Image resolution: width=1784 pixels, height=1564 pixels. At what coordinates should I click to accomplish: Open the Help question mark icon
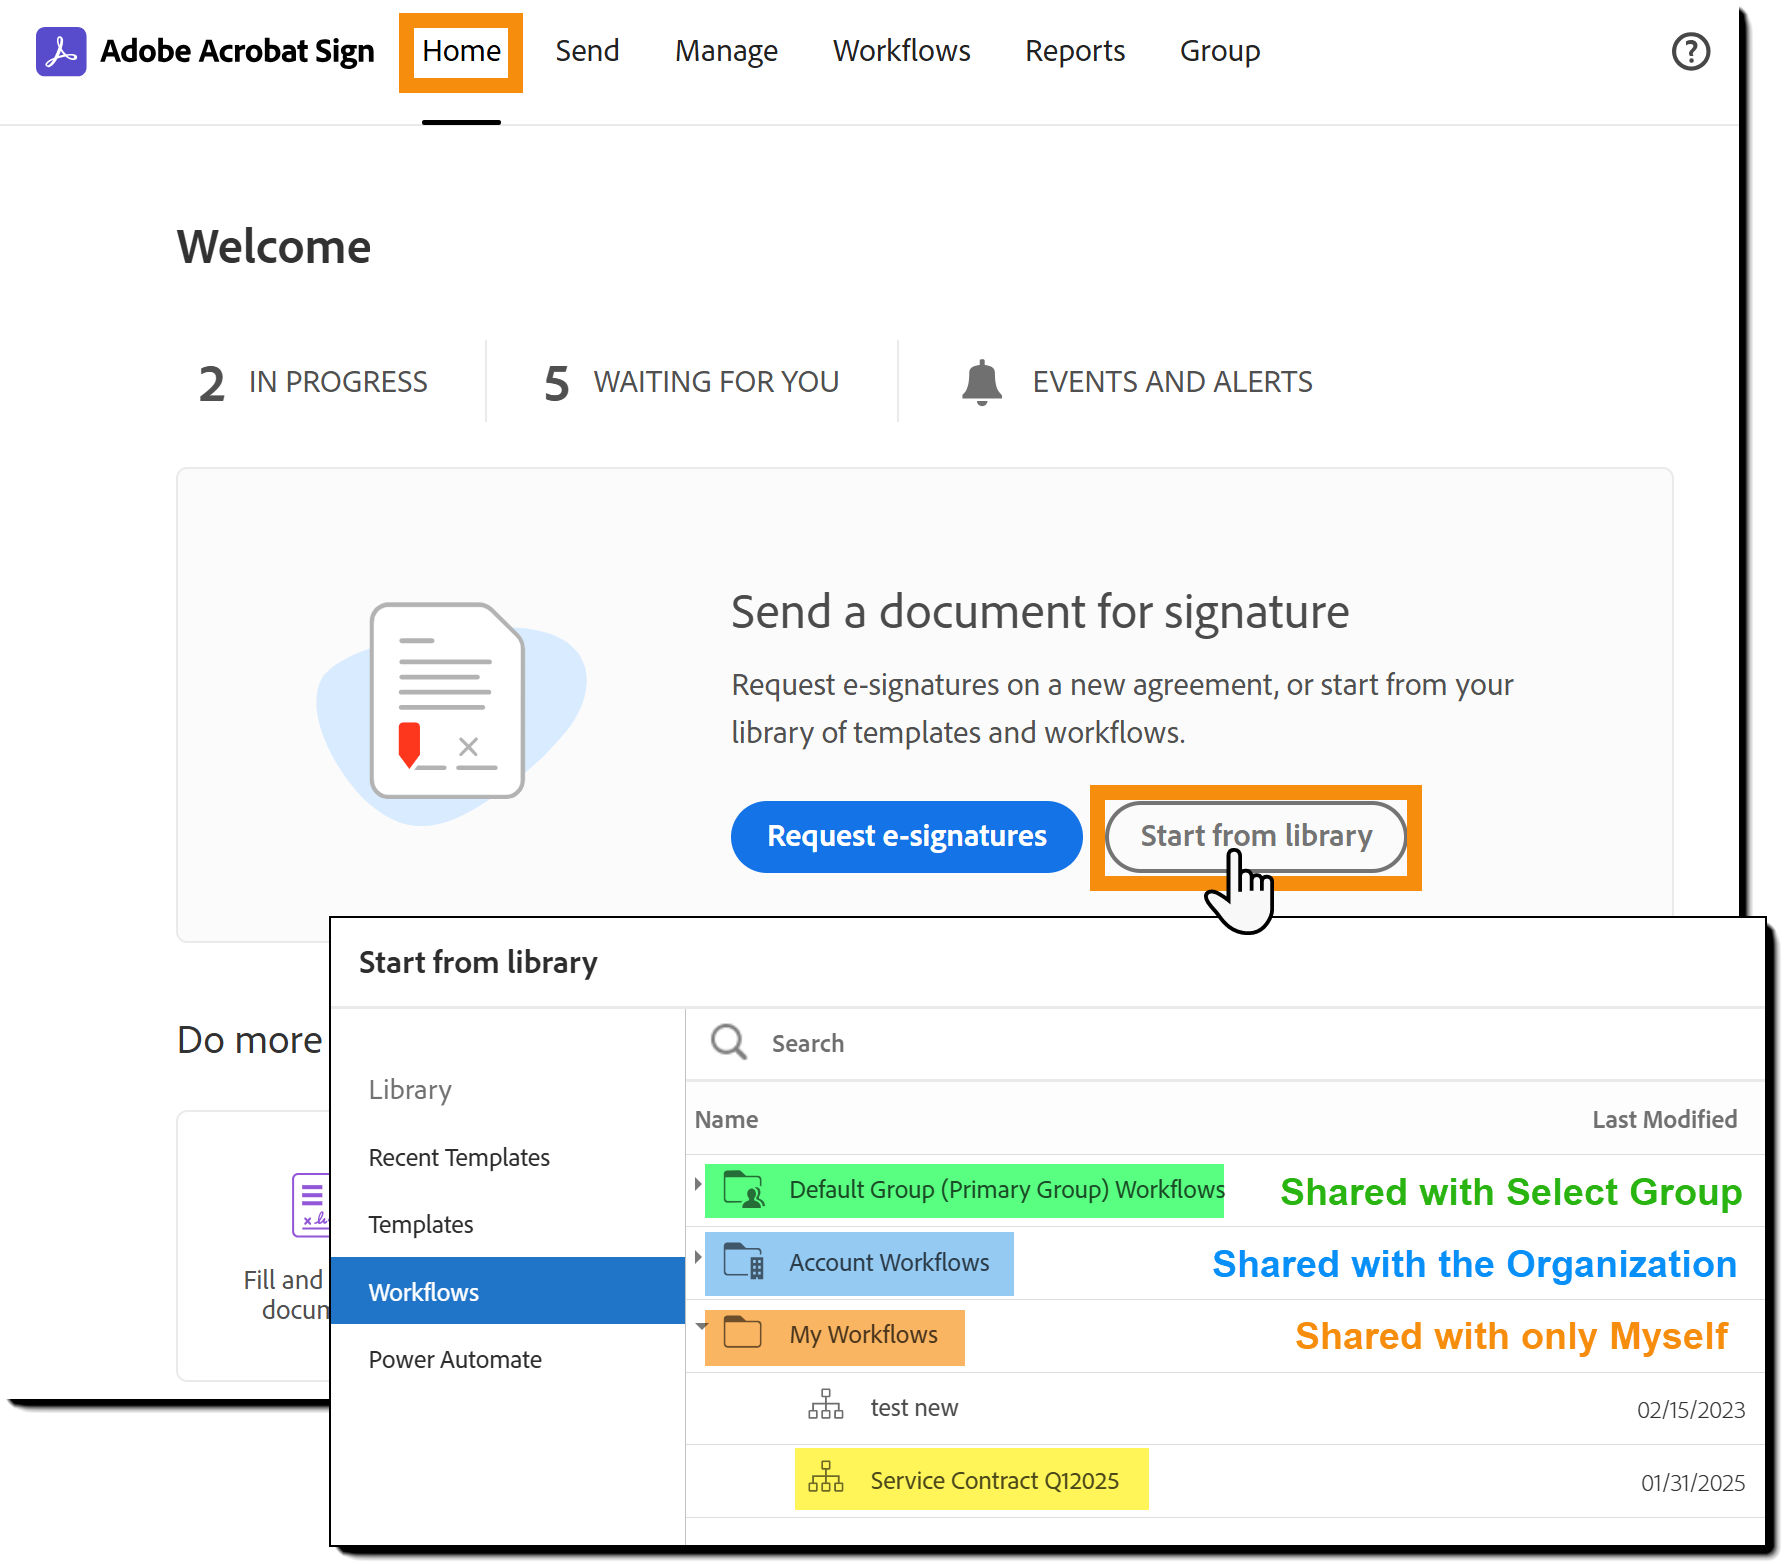tap(1691, 51)
